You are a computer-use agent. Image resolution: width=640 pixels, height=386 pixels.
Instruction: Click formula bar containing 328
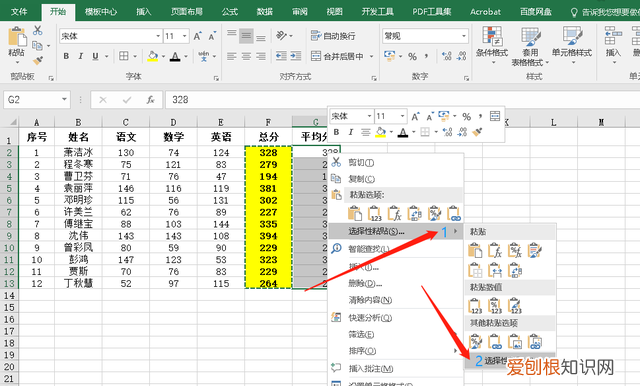click(x=402, y=100)
